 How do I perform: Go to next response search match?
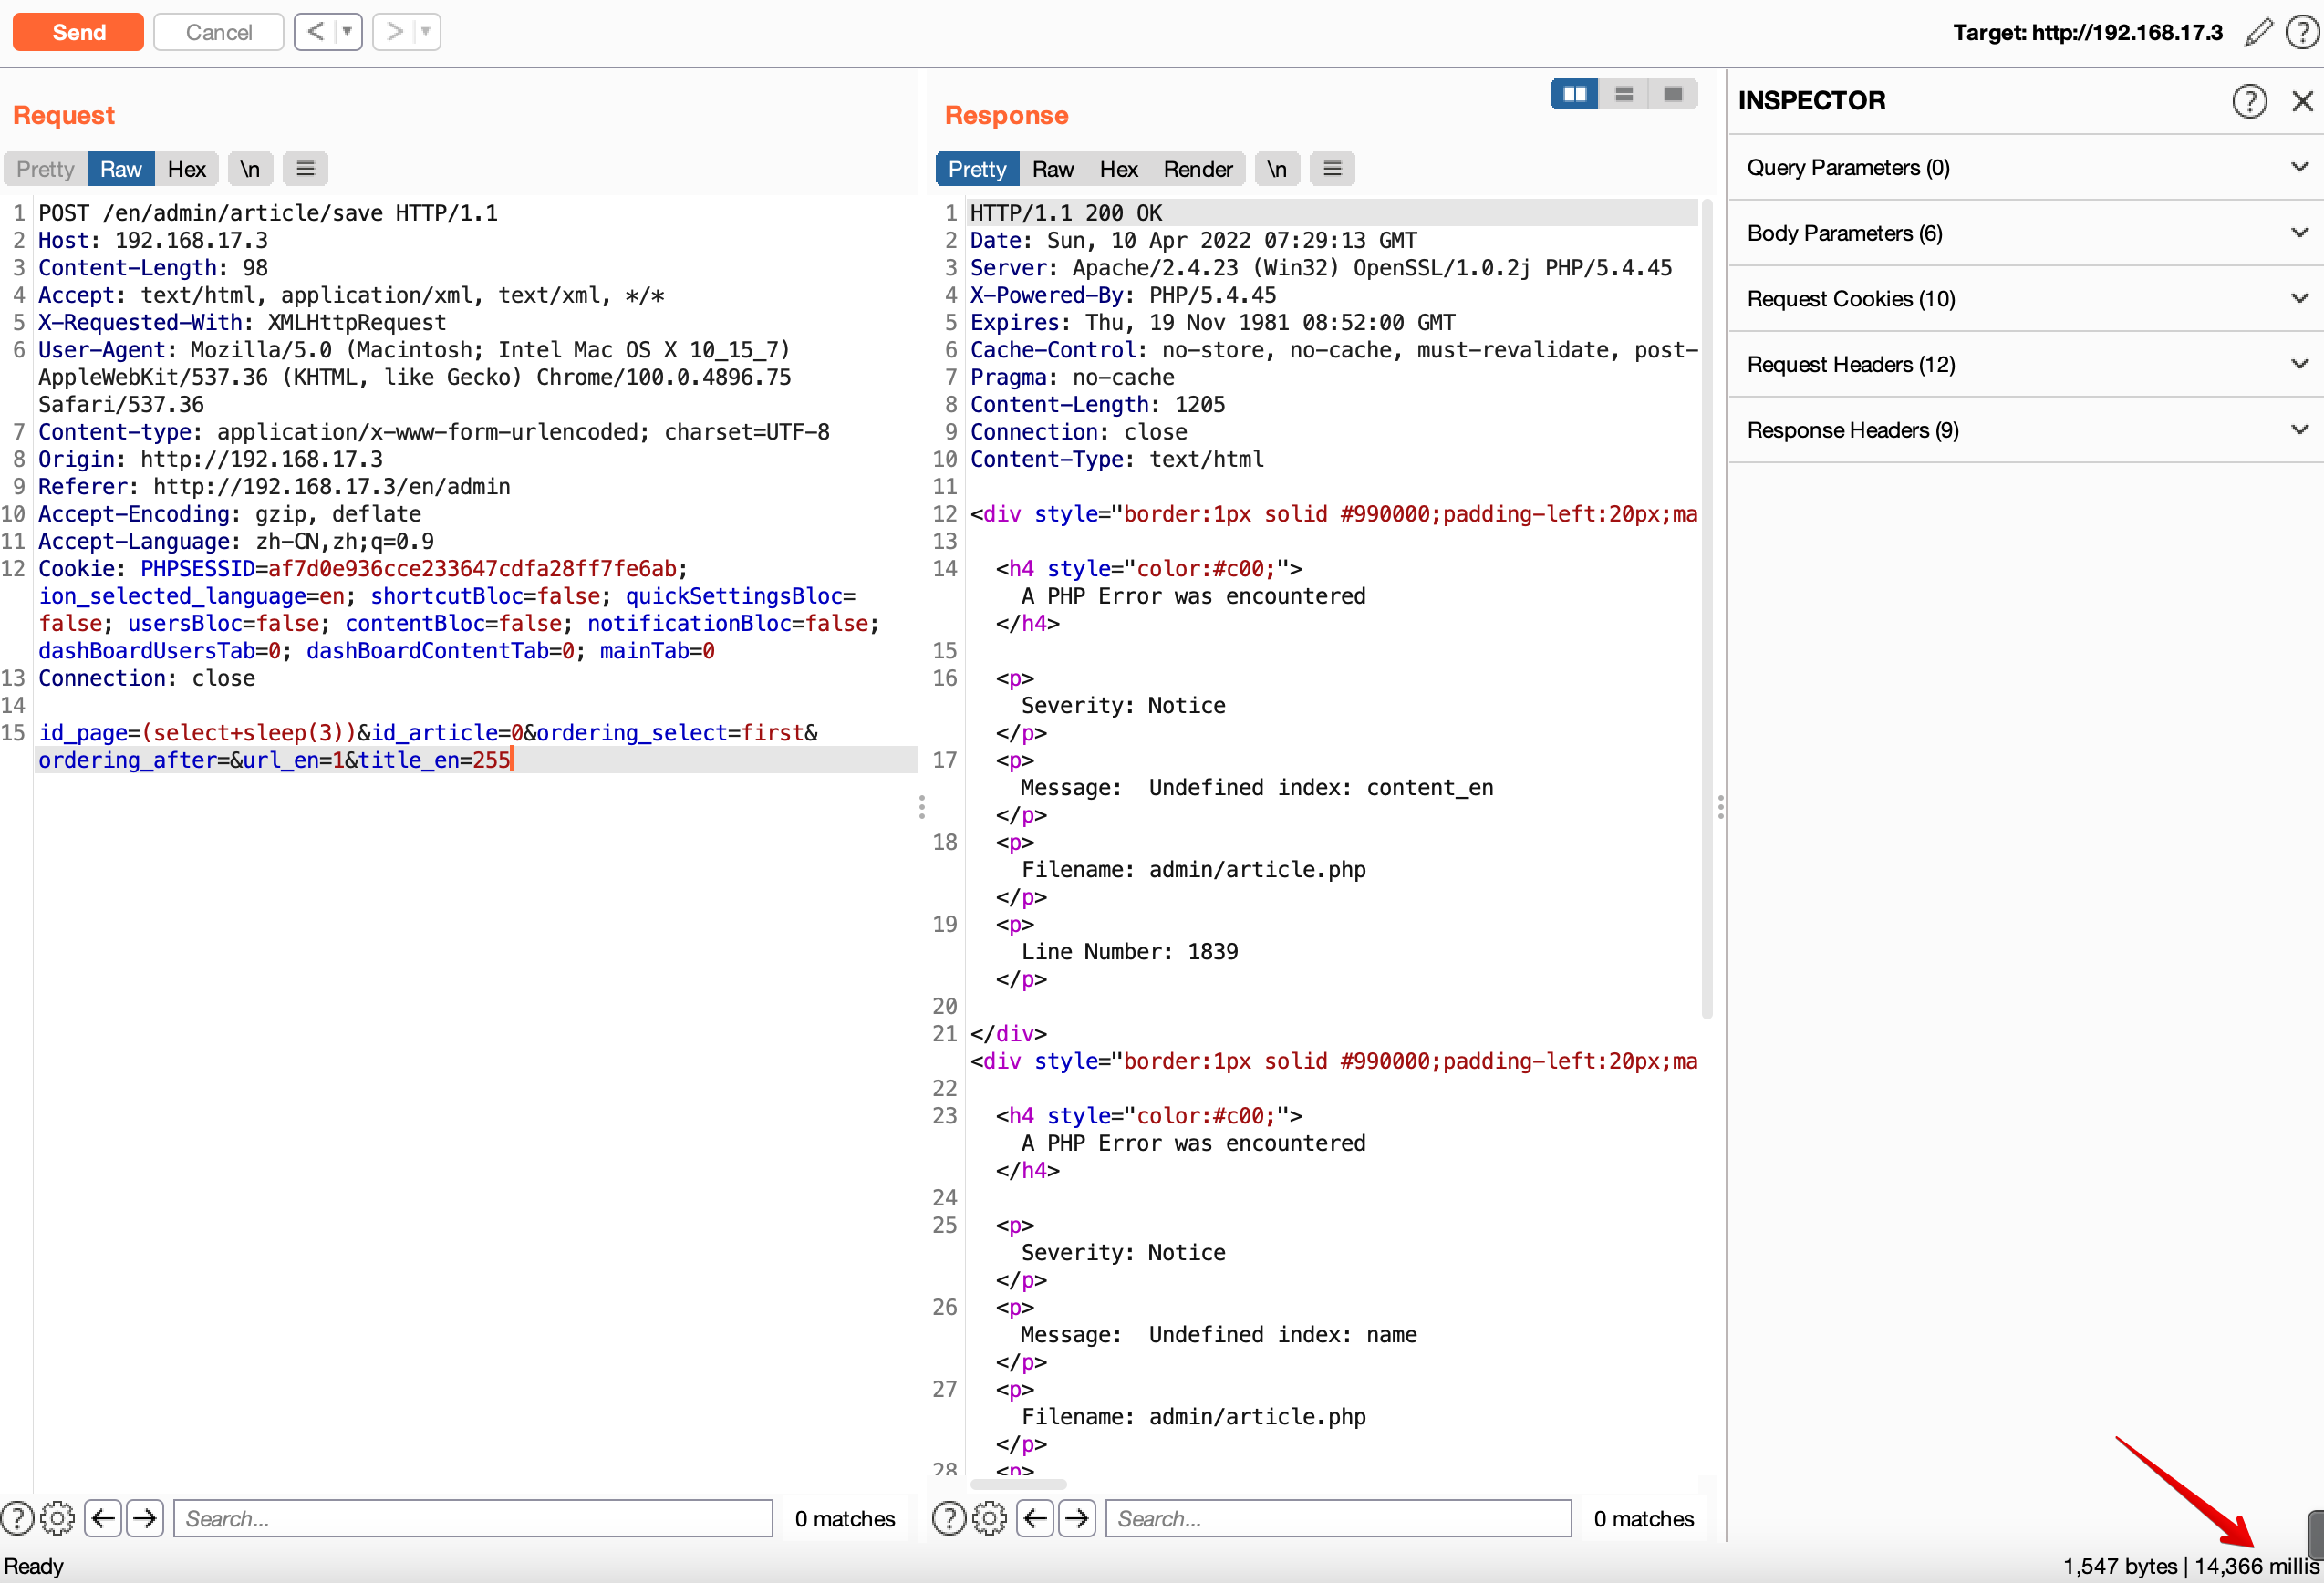click(1077, 1518)
